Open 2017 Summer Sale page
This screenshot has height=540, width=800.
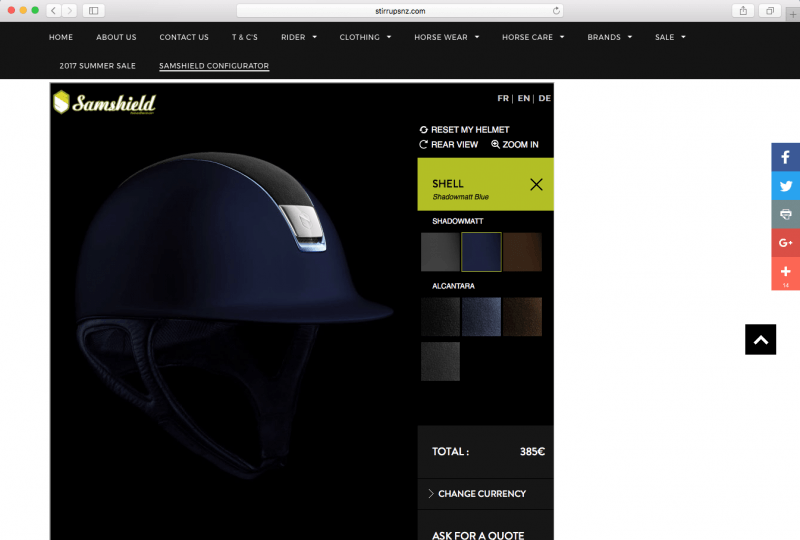pyautogui.click(x=97, y=66)
